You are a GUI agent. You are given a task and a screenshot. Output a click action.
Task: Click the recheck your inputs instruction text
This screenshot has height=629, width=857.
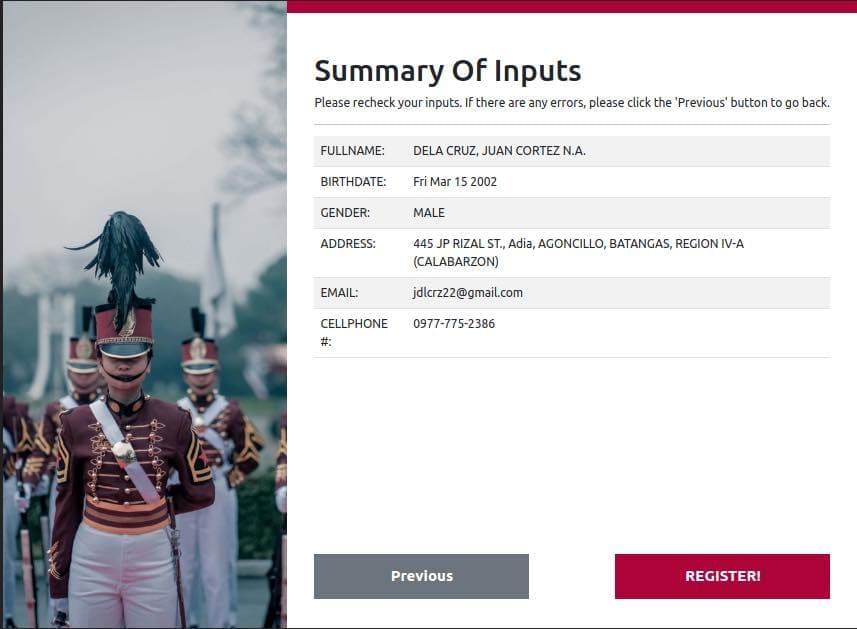point(571,102)
